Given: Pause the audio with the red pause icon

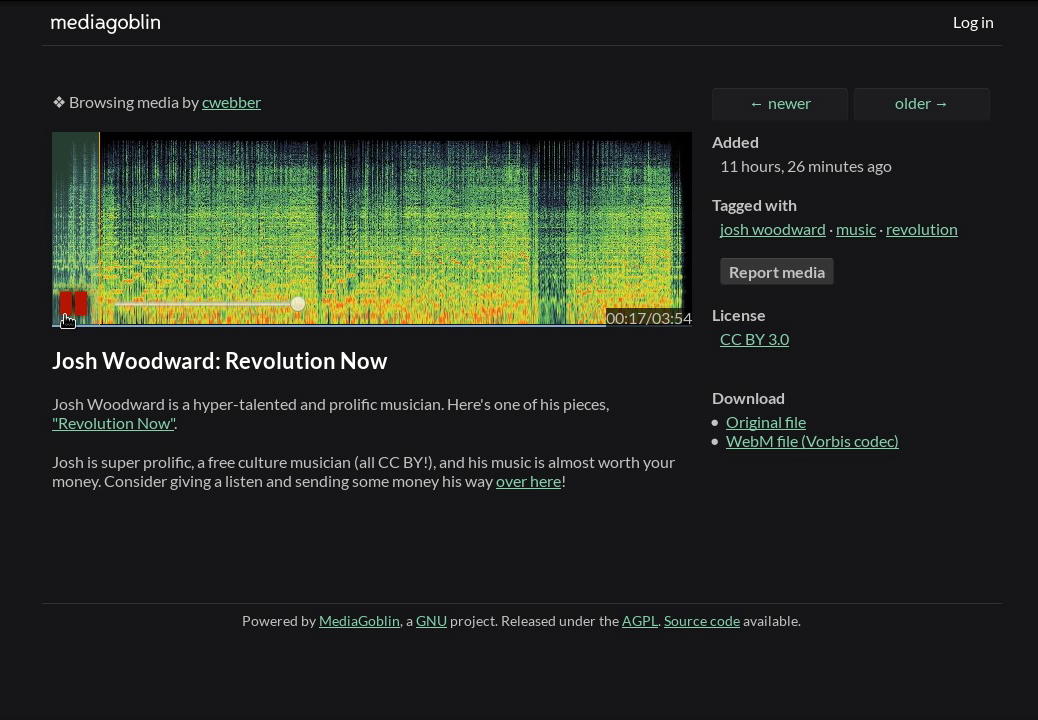Looking at the screenshot, I should point(73,303).
